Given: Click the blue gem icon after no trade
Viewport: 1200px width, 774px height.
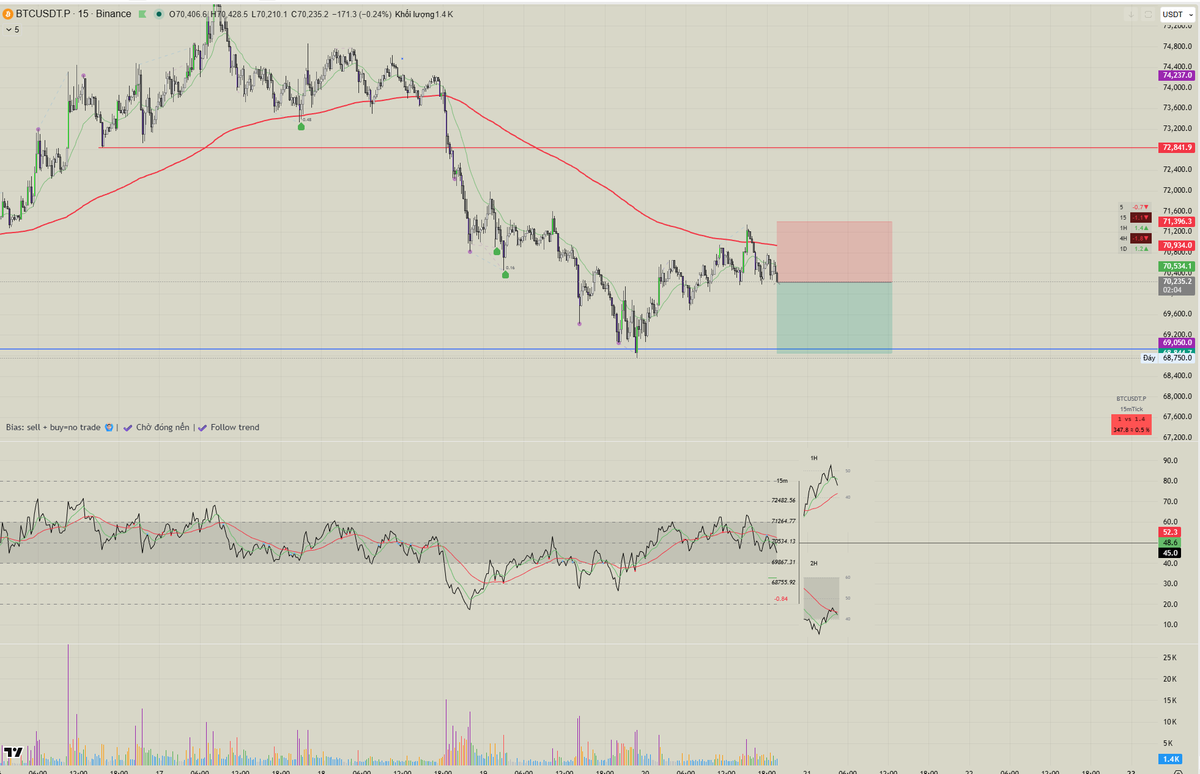Looking at the screenshot, I should point(109,427).
